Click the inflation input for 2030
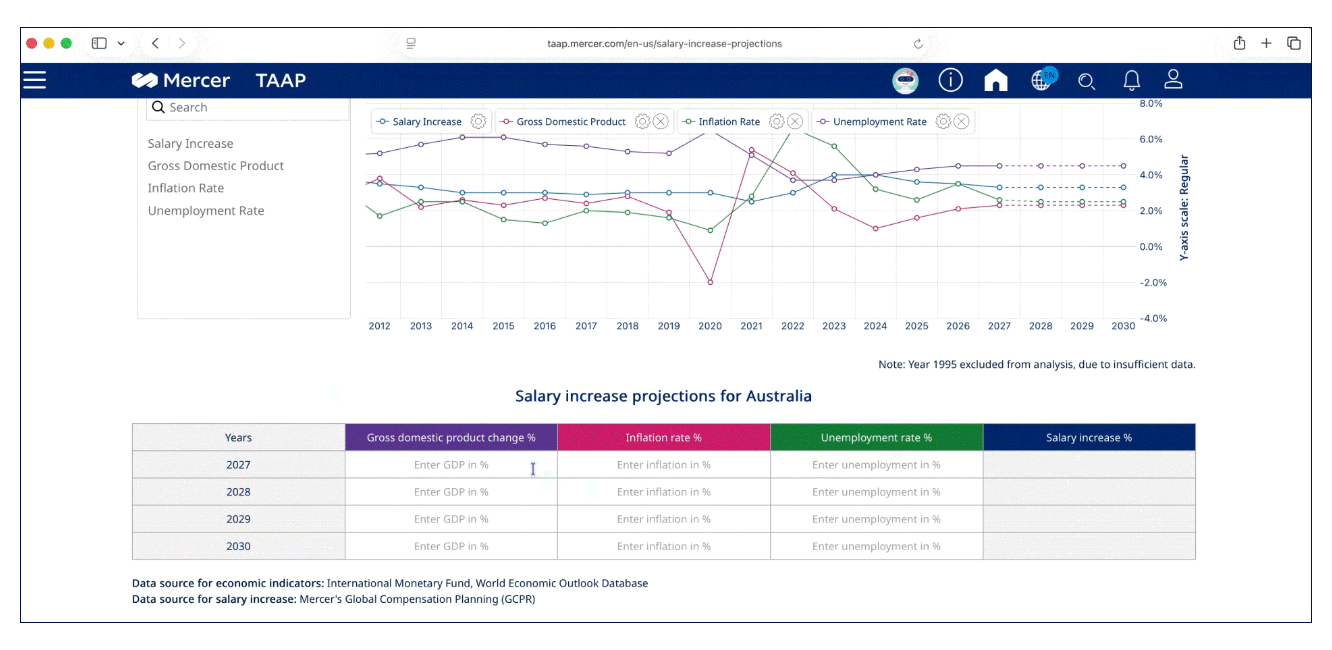The width and height of the screenshot is (1332, 650). pos(664,546)
